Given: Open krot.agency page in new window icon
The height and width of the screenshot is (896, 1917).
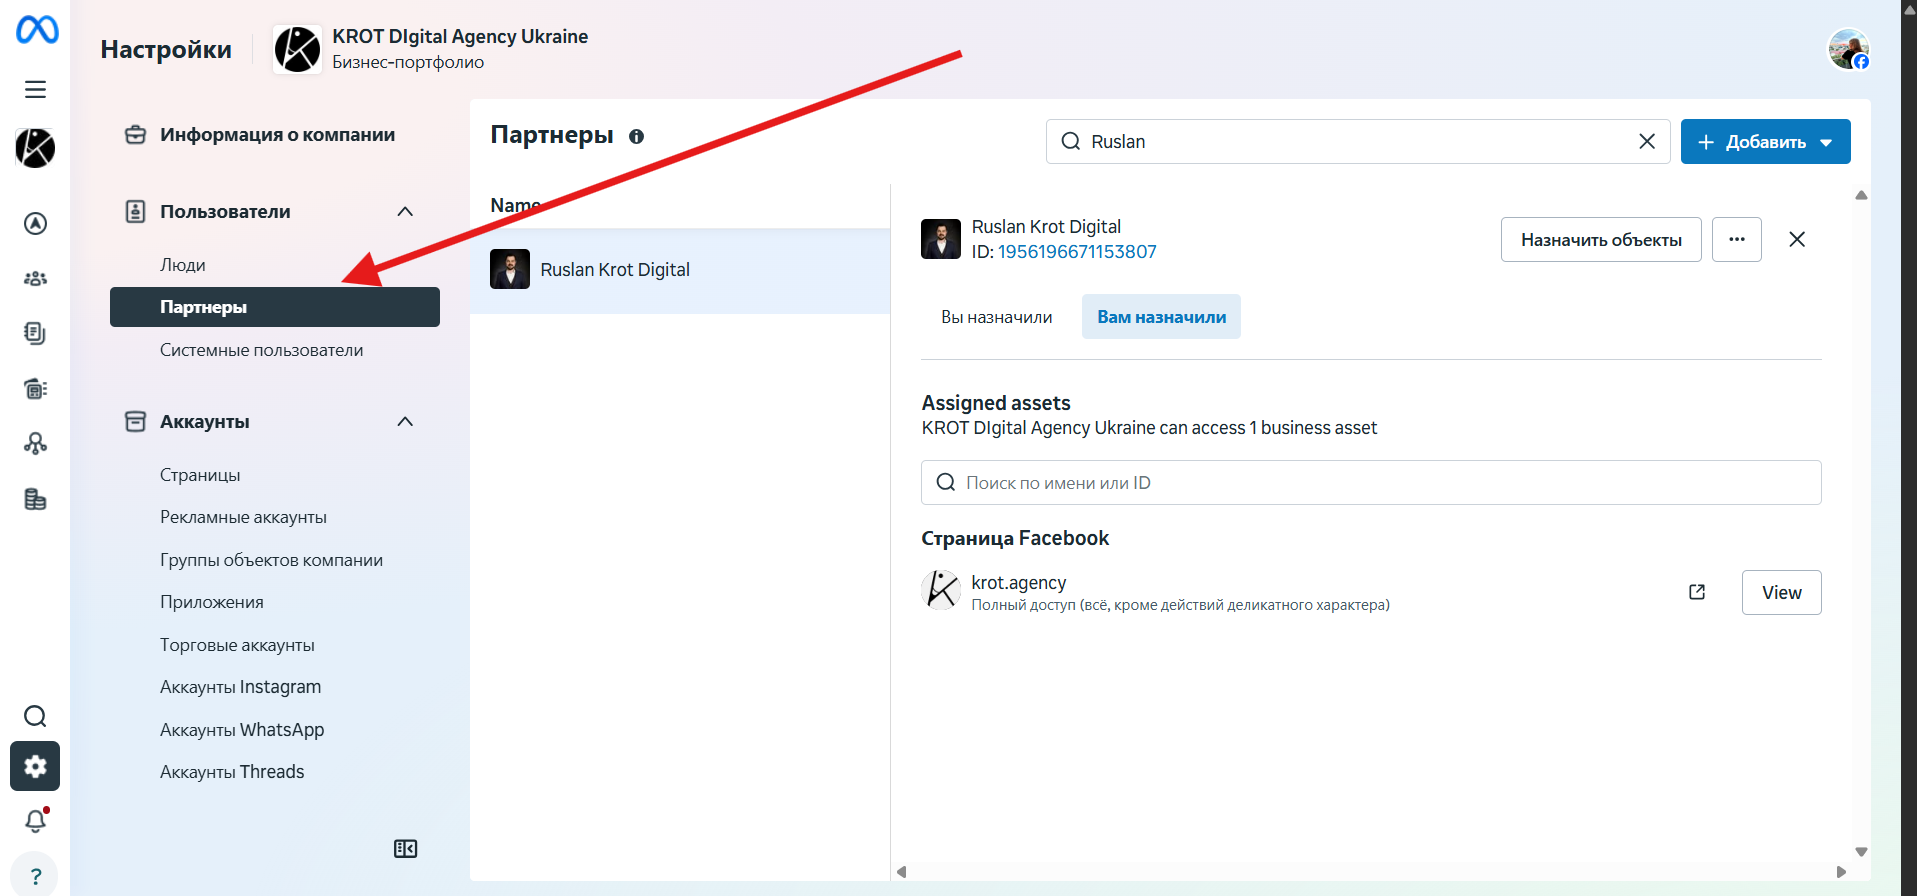Looking at the screenshot, I should click(x=1697, y=592).
